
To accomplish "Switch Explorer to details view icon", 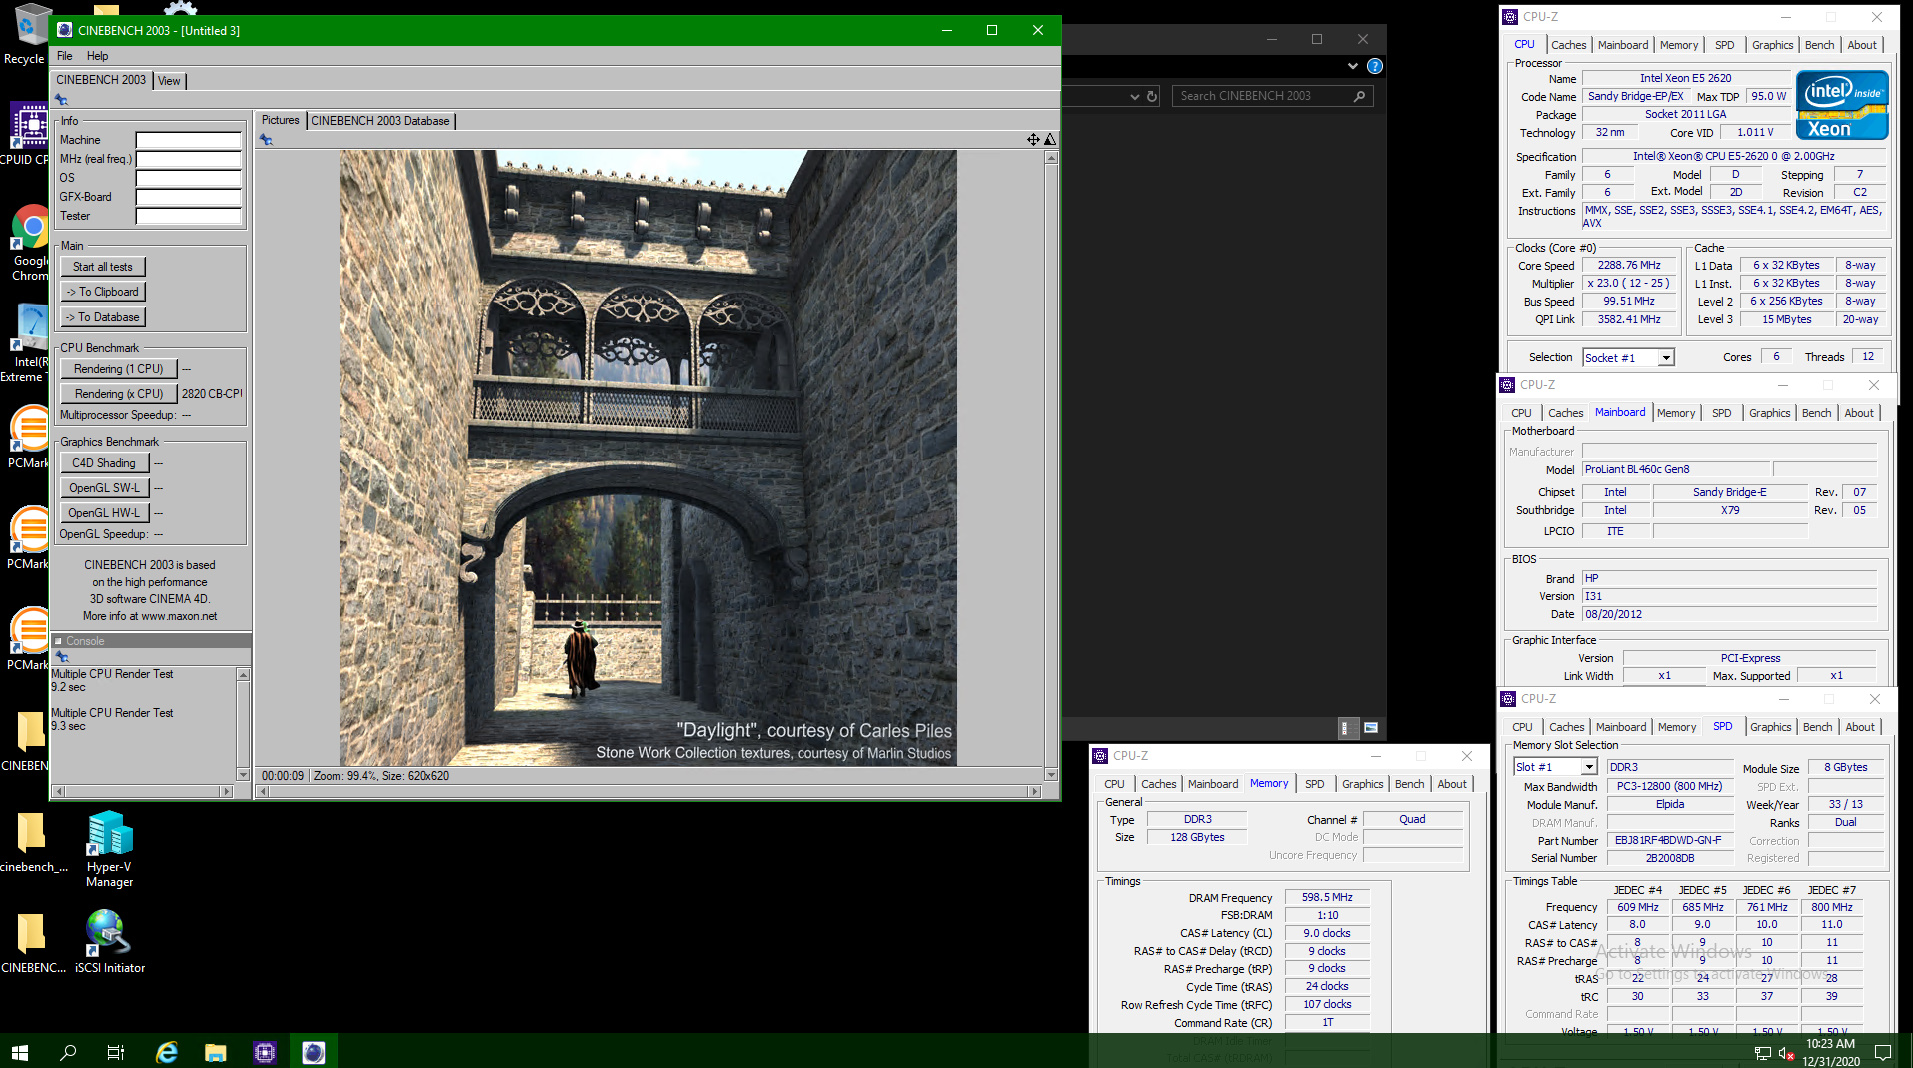I will pos(1345,728).
